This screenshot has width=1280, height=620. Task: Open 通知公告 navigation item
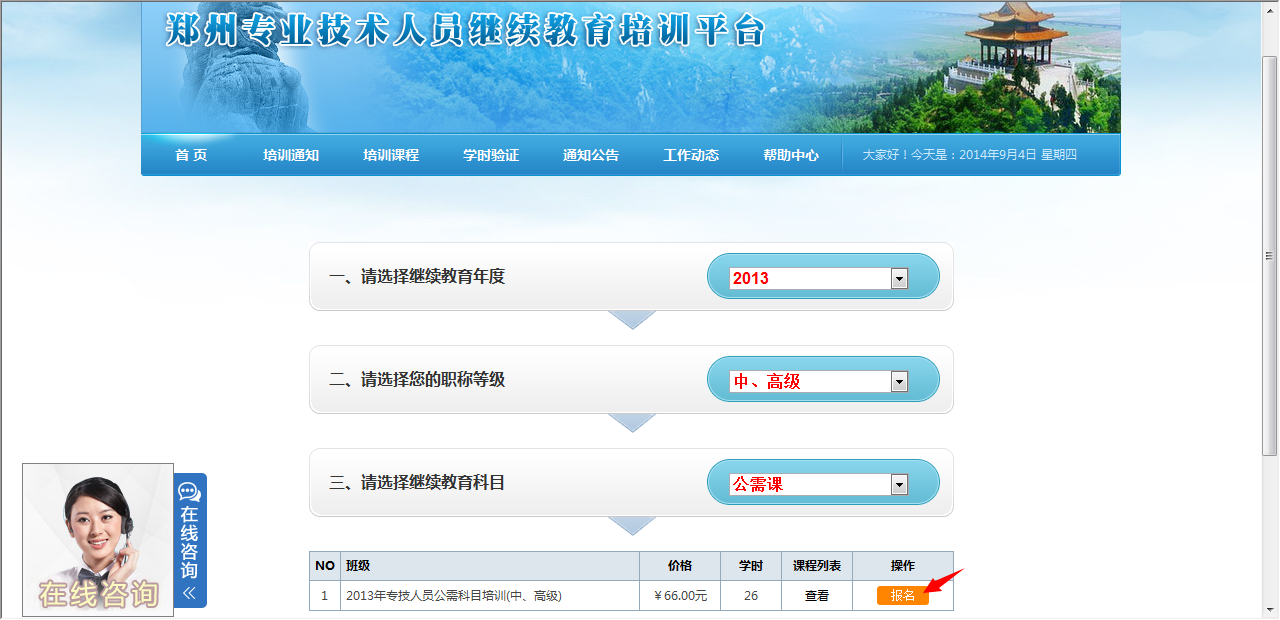click(591, 155)
